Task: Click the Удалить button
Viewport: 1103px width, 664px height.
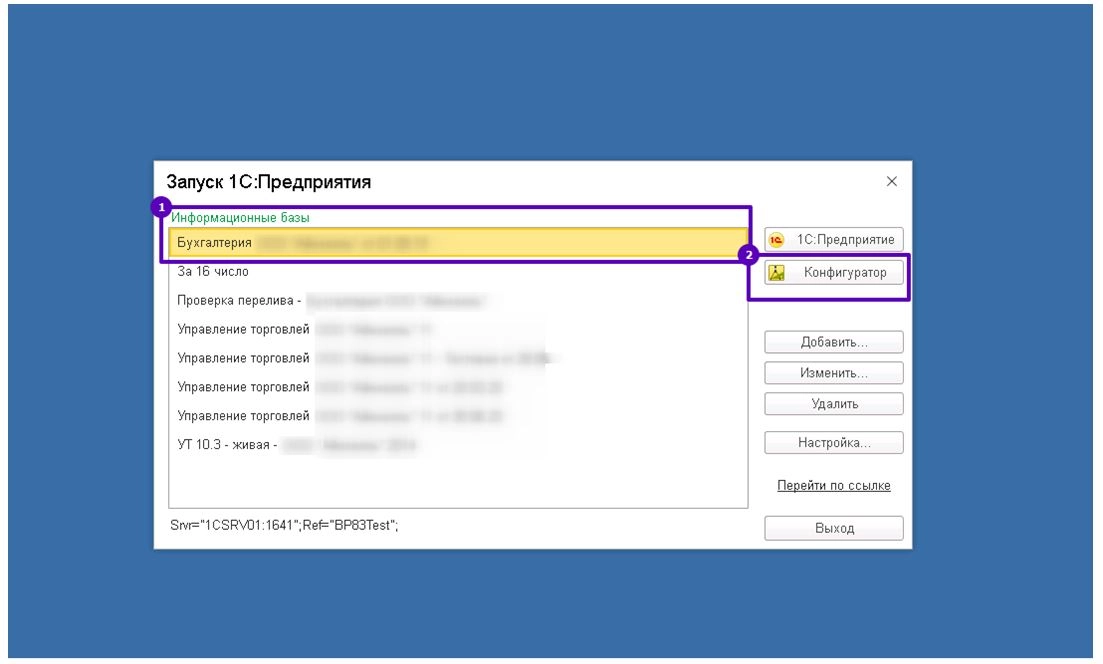Action: 834,404
